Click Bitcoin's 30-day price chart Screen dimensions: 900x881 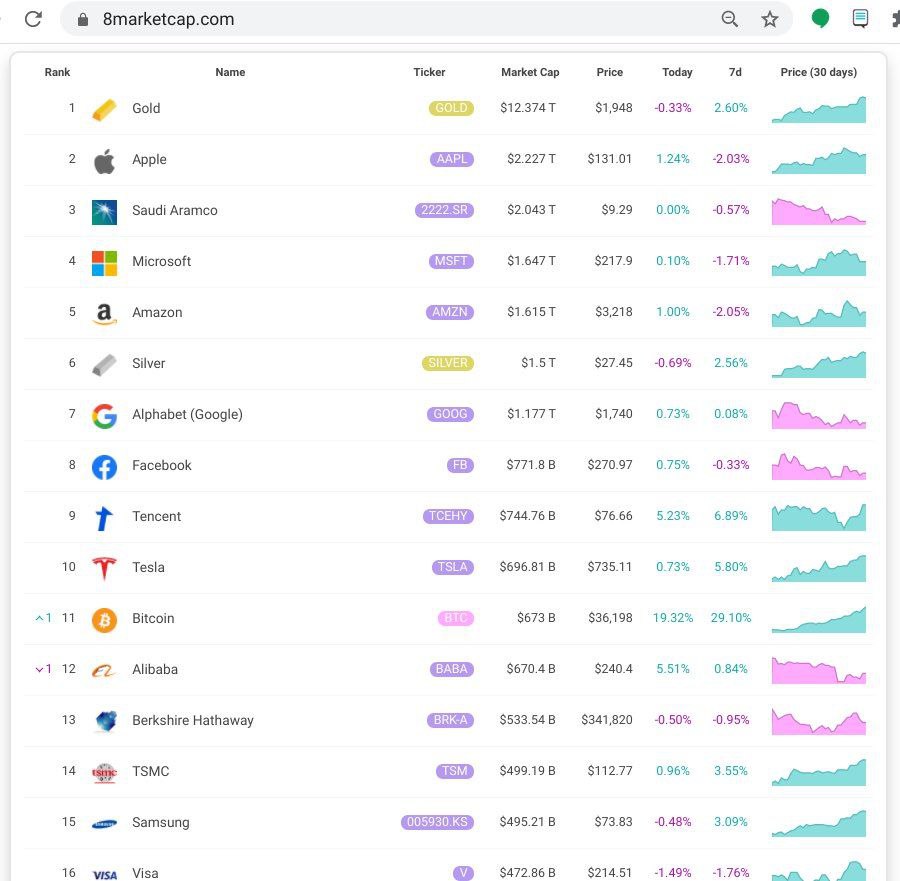[x=818, y=620]
